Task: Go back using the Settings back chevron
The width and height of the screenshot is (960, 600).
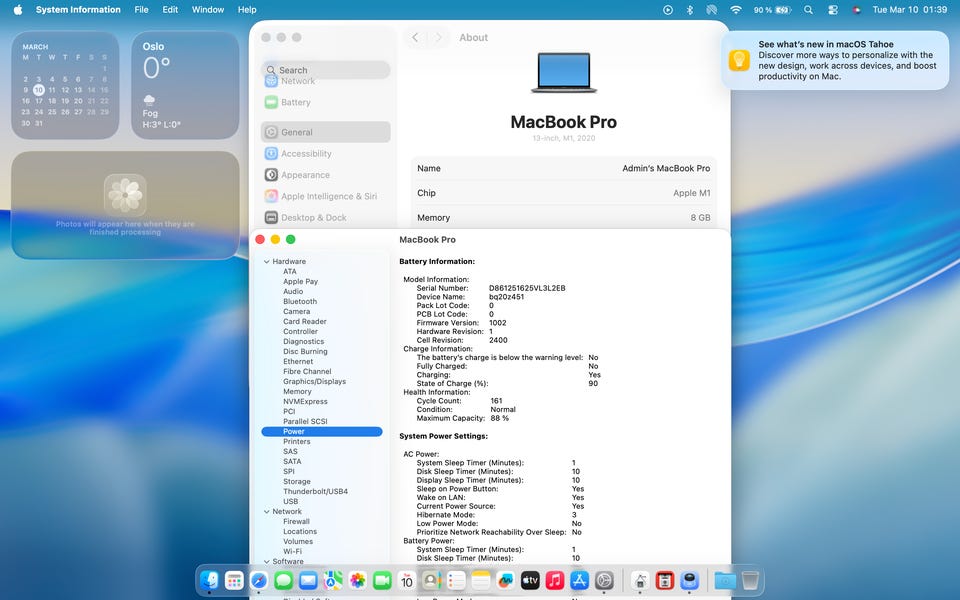Action: pos(416,38)
